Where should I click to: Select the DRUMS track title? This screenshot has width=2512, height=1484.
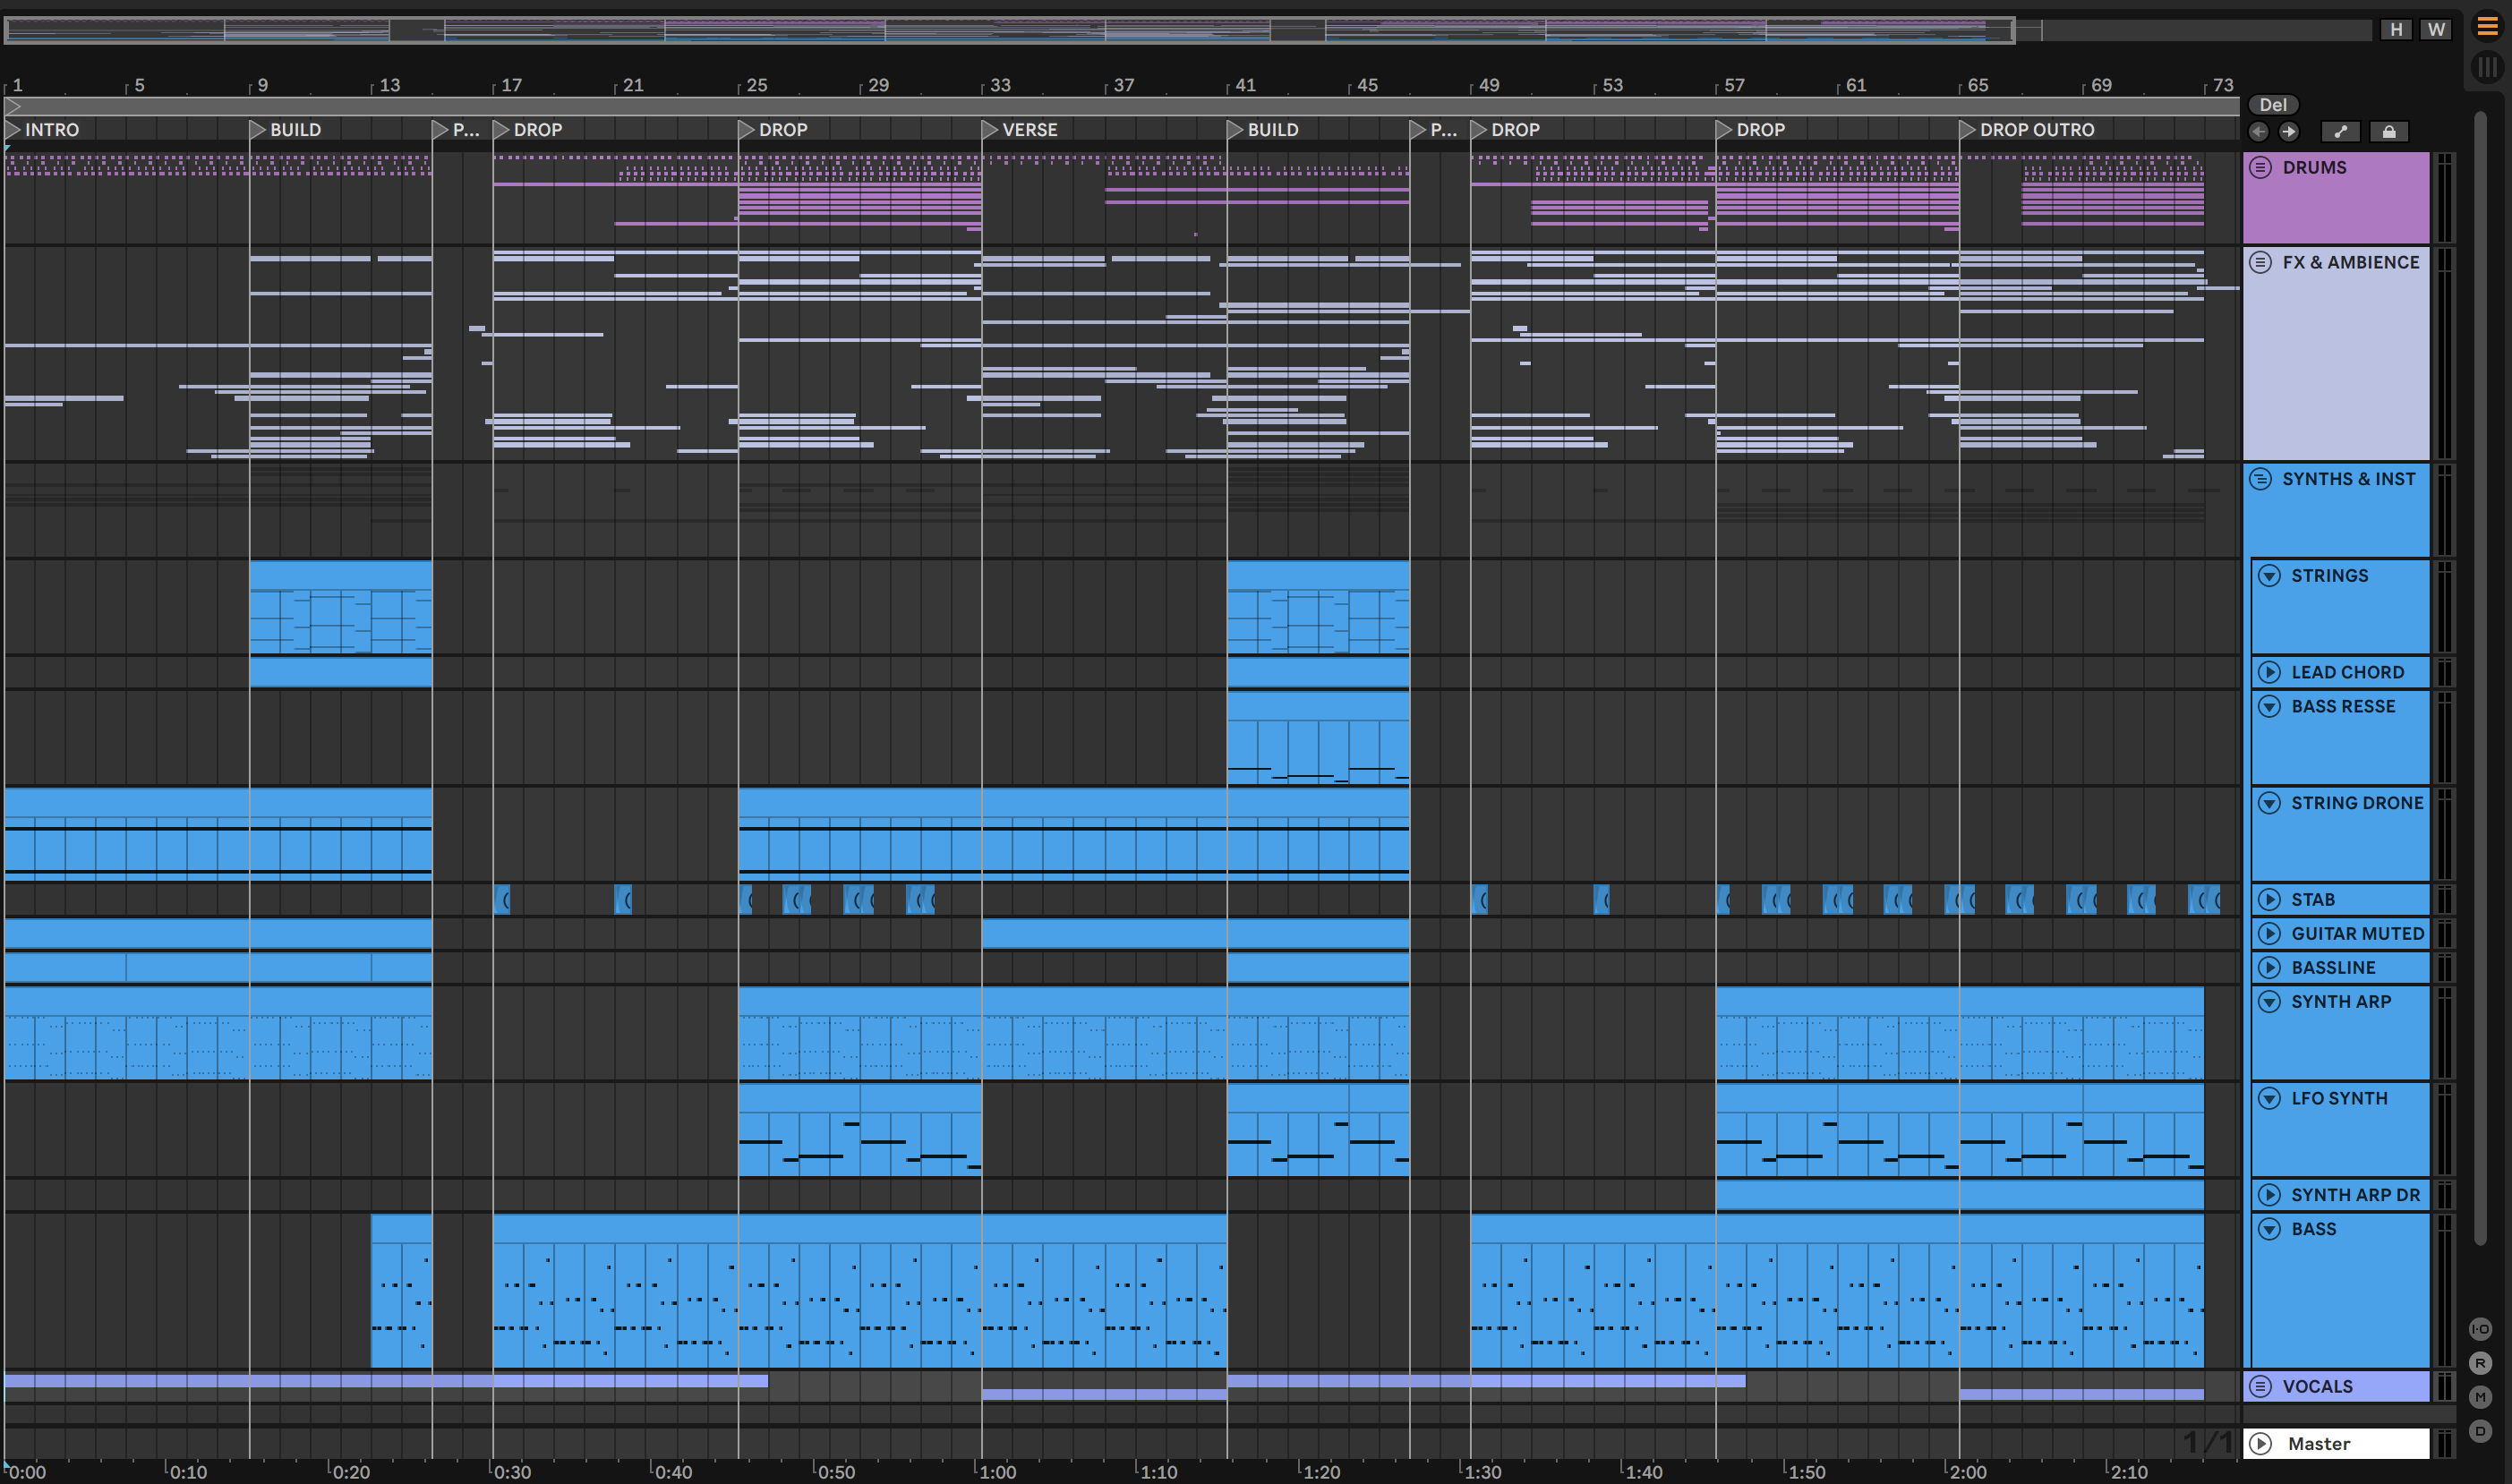(2314, 167)
